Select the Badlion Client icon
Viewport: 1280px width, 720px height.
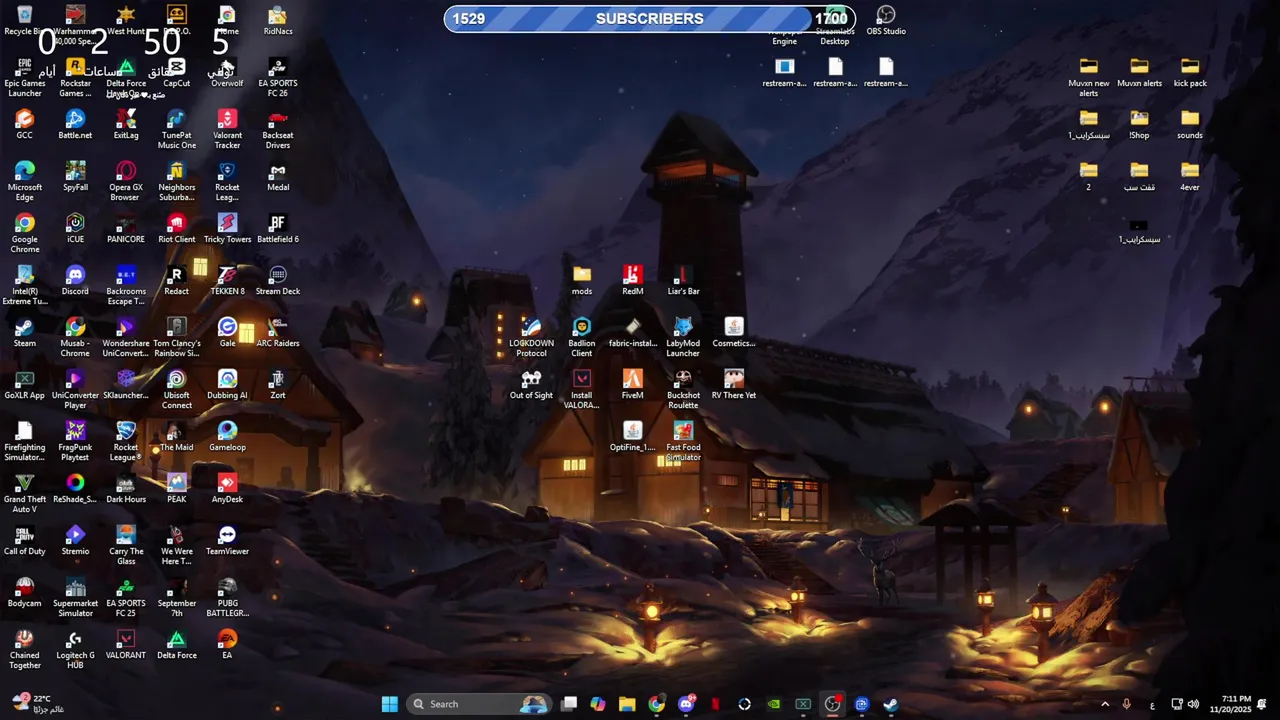[582, 338]
